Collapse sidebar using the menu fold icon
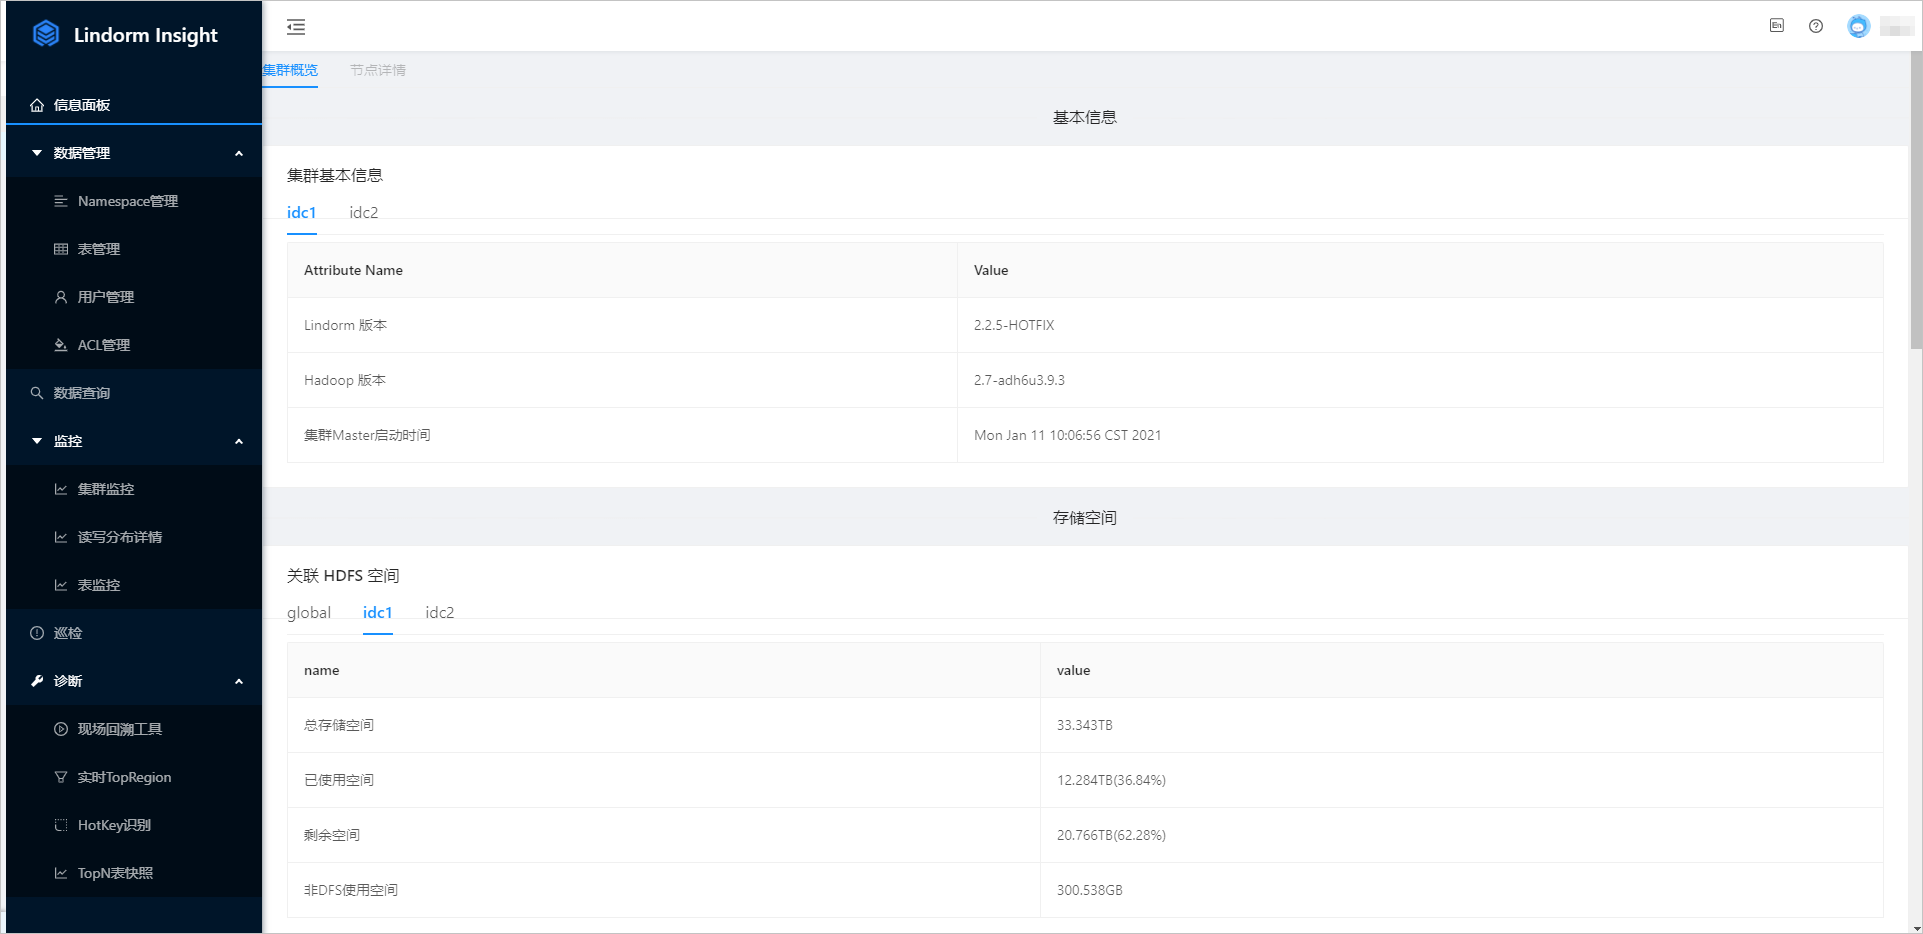This screenshot has width=1923, height=934. coord(296,27)
